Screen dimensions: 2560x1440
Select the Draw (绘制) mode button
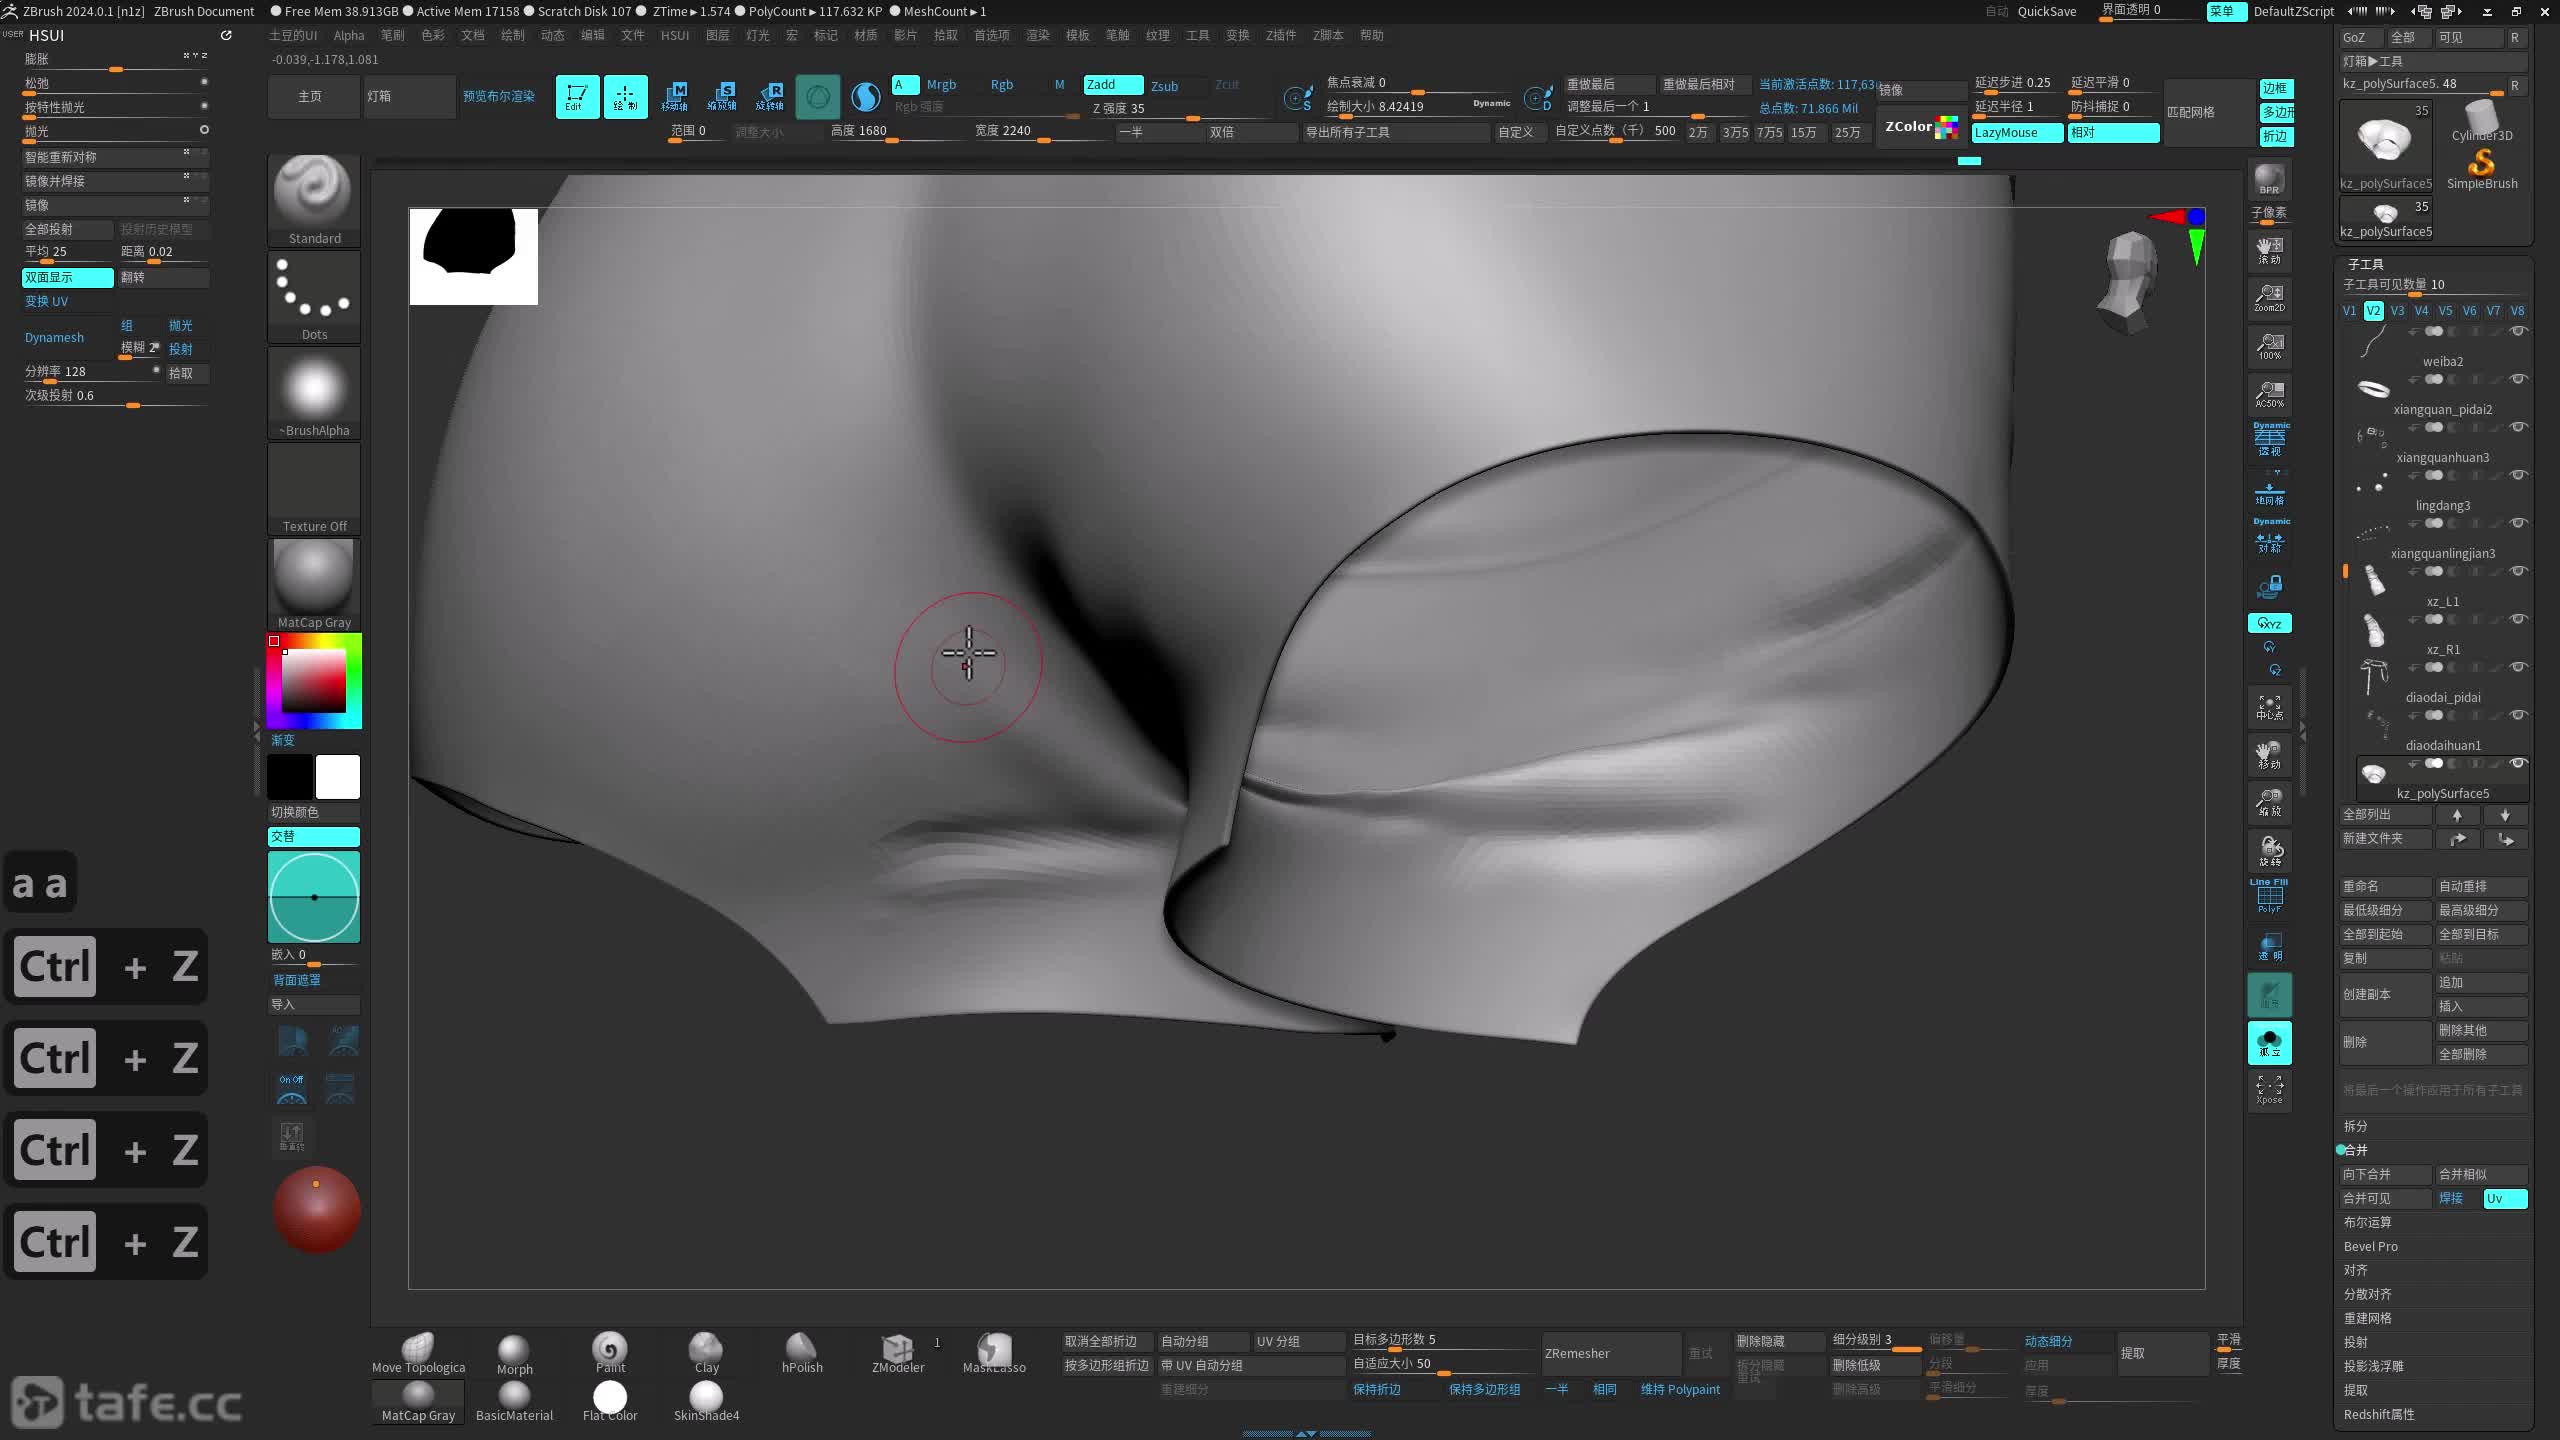click(625, 97)
